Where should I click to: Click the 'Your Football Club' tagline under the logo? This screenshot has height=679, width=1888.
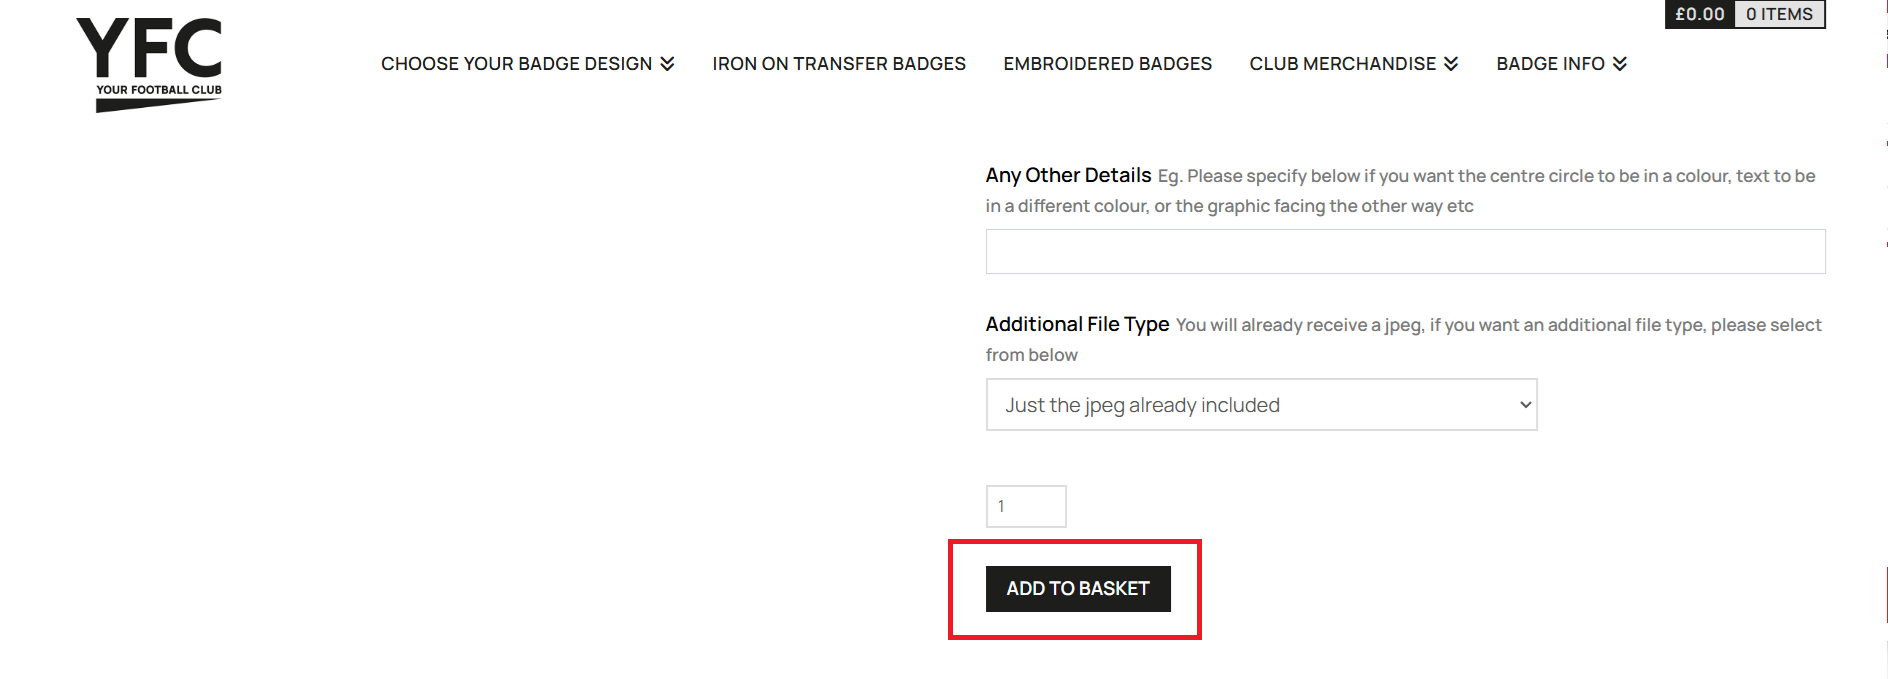click(x=159, y=90)
